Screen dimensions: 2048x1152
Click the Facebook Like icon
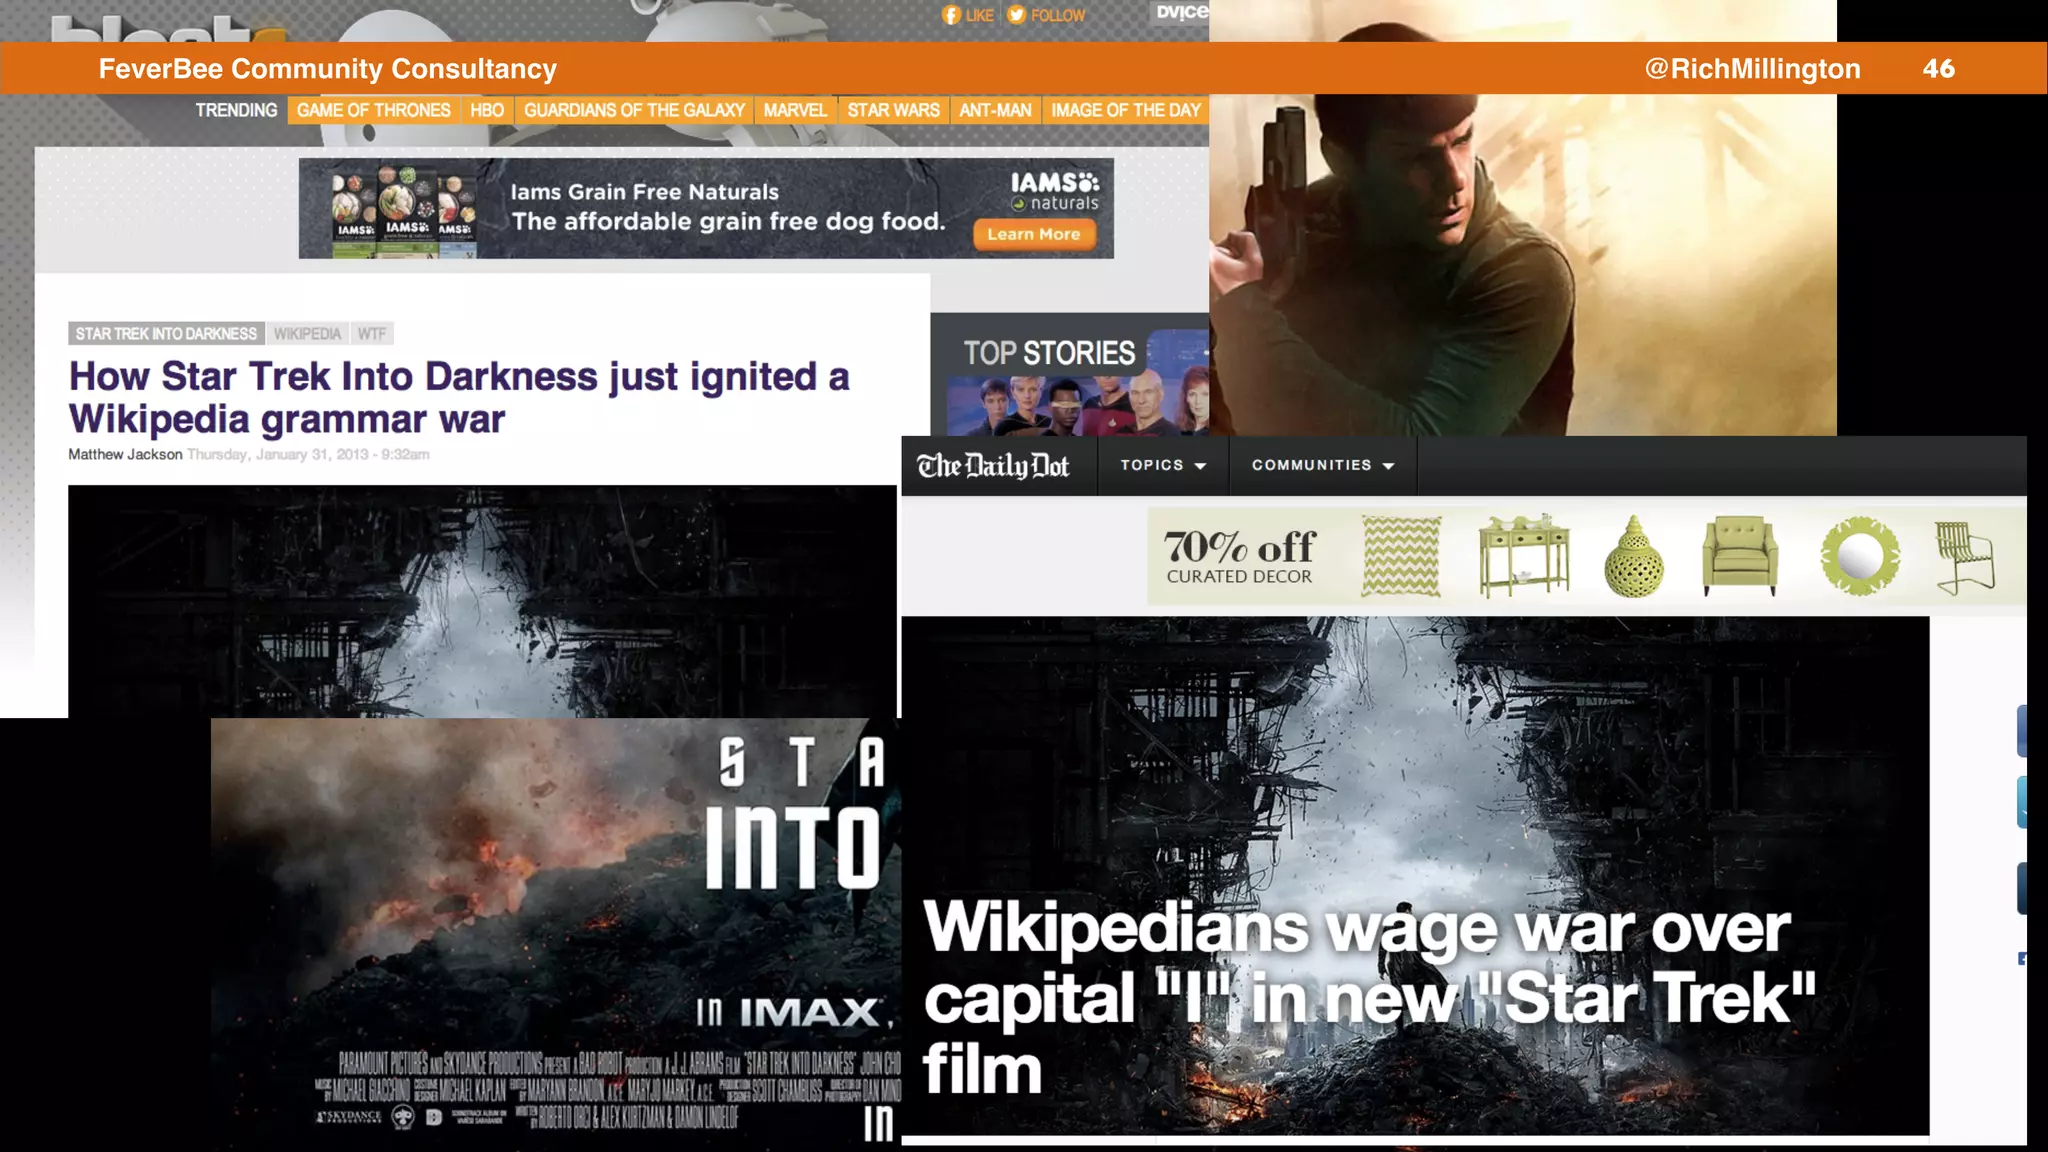(x=951, y=15)
